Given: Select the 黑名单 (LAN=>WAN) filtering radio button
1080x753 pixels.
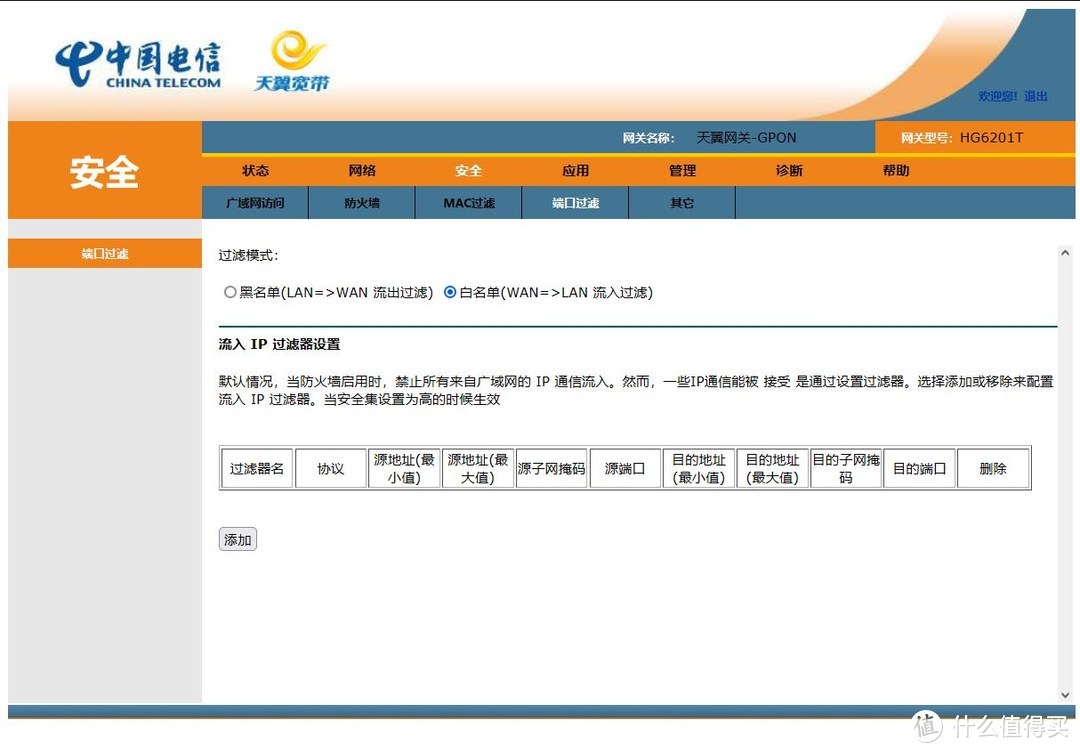Looking at the screenshot, I should (x=230, y=292).
